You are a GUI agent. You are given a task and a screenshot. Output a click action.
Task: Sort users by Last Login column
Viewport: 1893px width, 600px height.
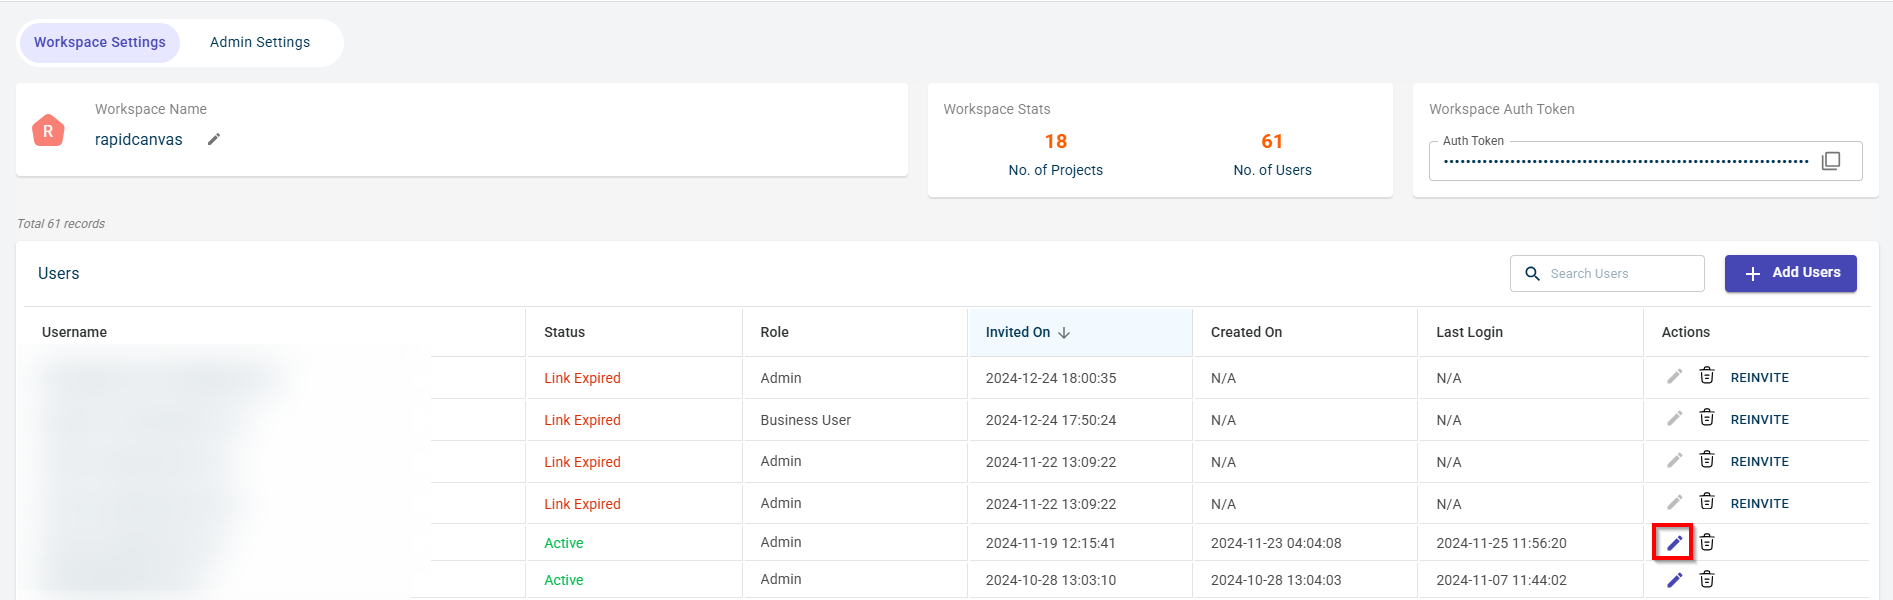click(1469, 332)
